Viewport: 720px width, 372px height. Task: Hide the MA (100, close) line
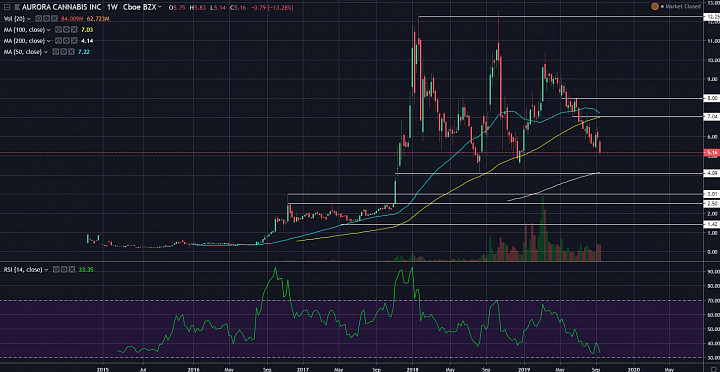point(58,30)
